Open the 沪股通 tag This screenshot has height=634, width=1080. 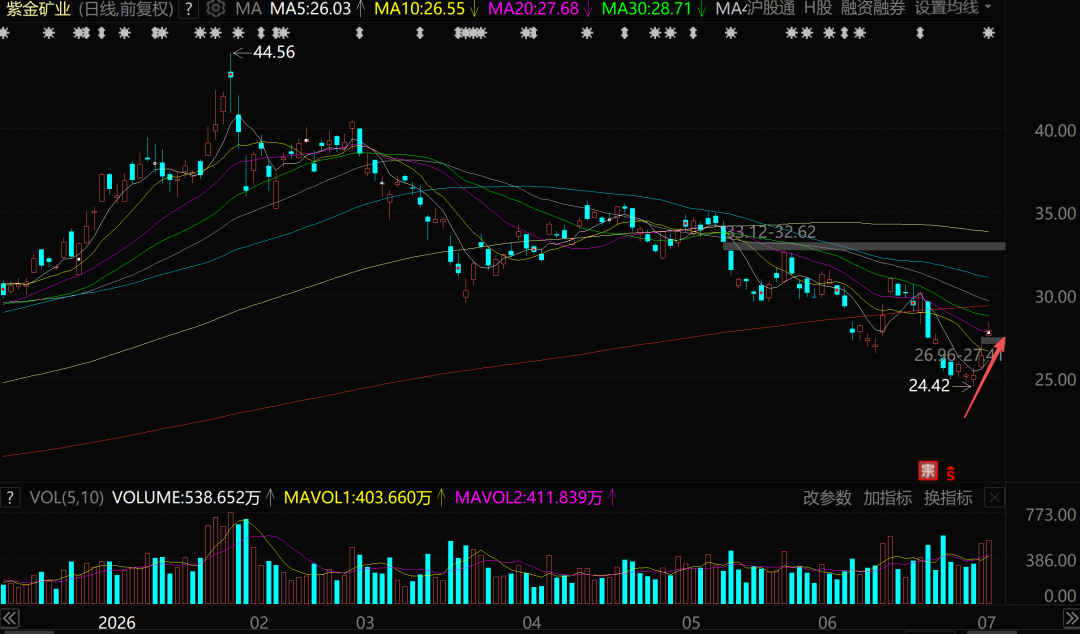click(771, 8)
